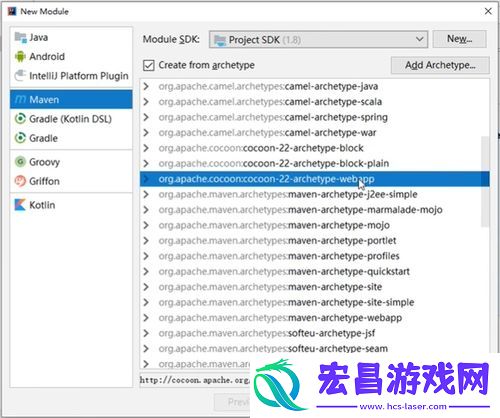
Task: Open the Module SDK dropdown
Action: [x=318, y=40]
